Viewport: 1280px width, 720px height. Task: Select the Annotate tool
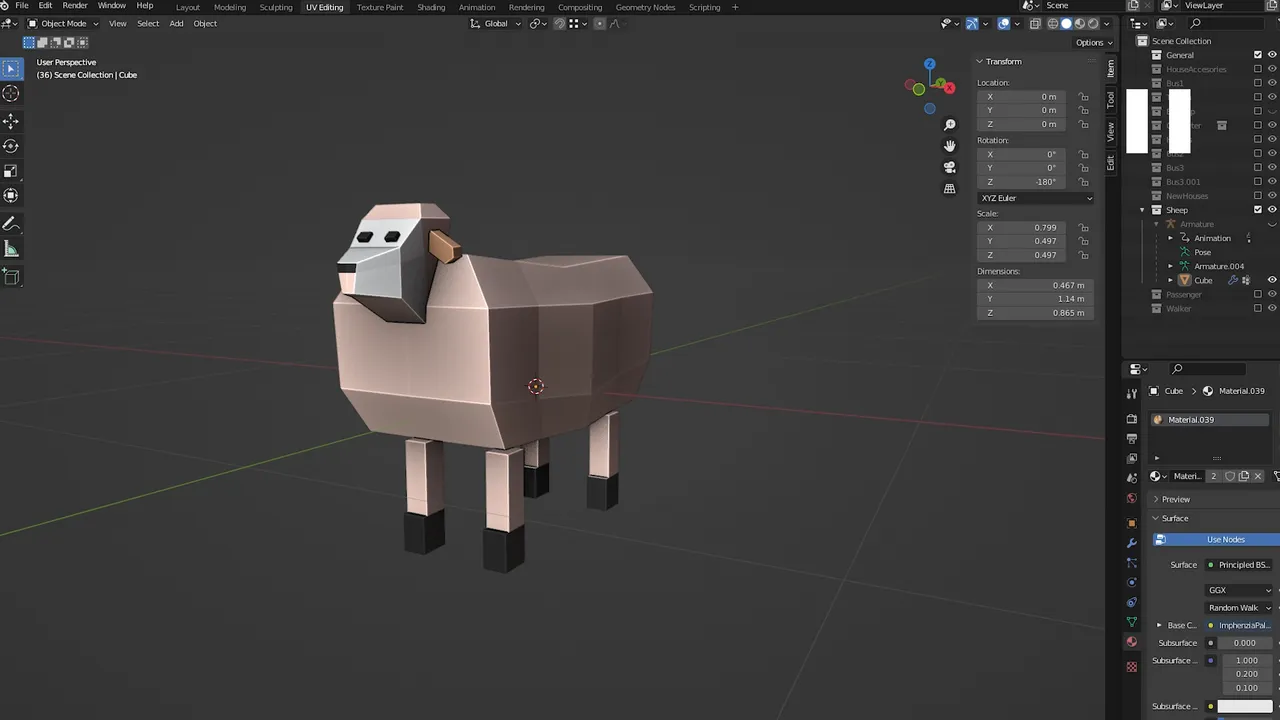pos(11,224)
